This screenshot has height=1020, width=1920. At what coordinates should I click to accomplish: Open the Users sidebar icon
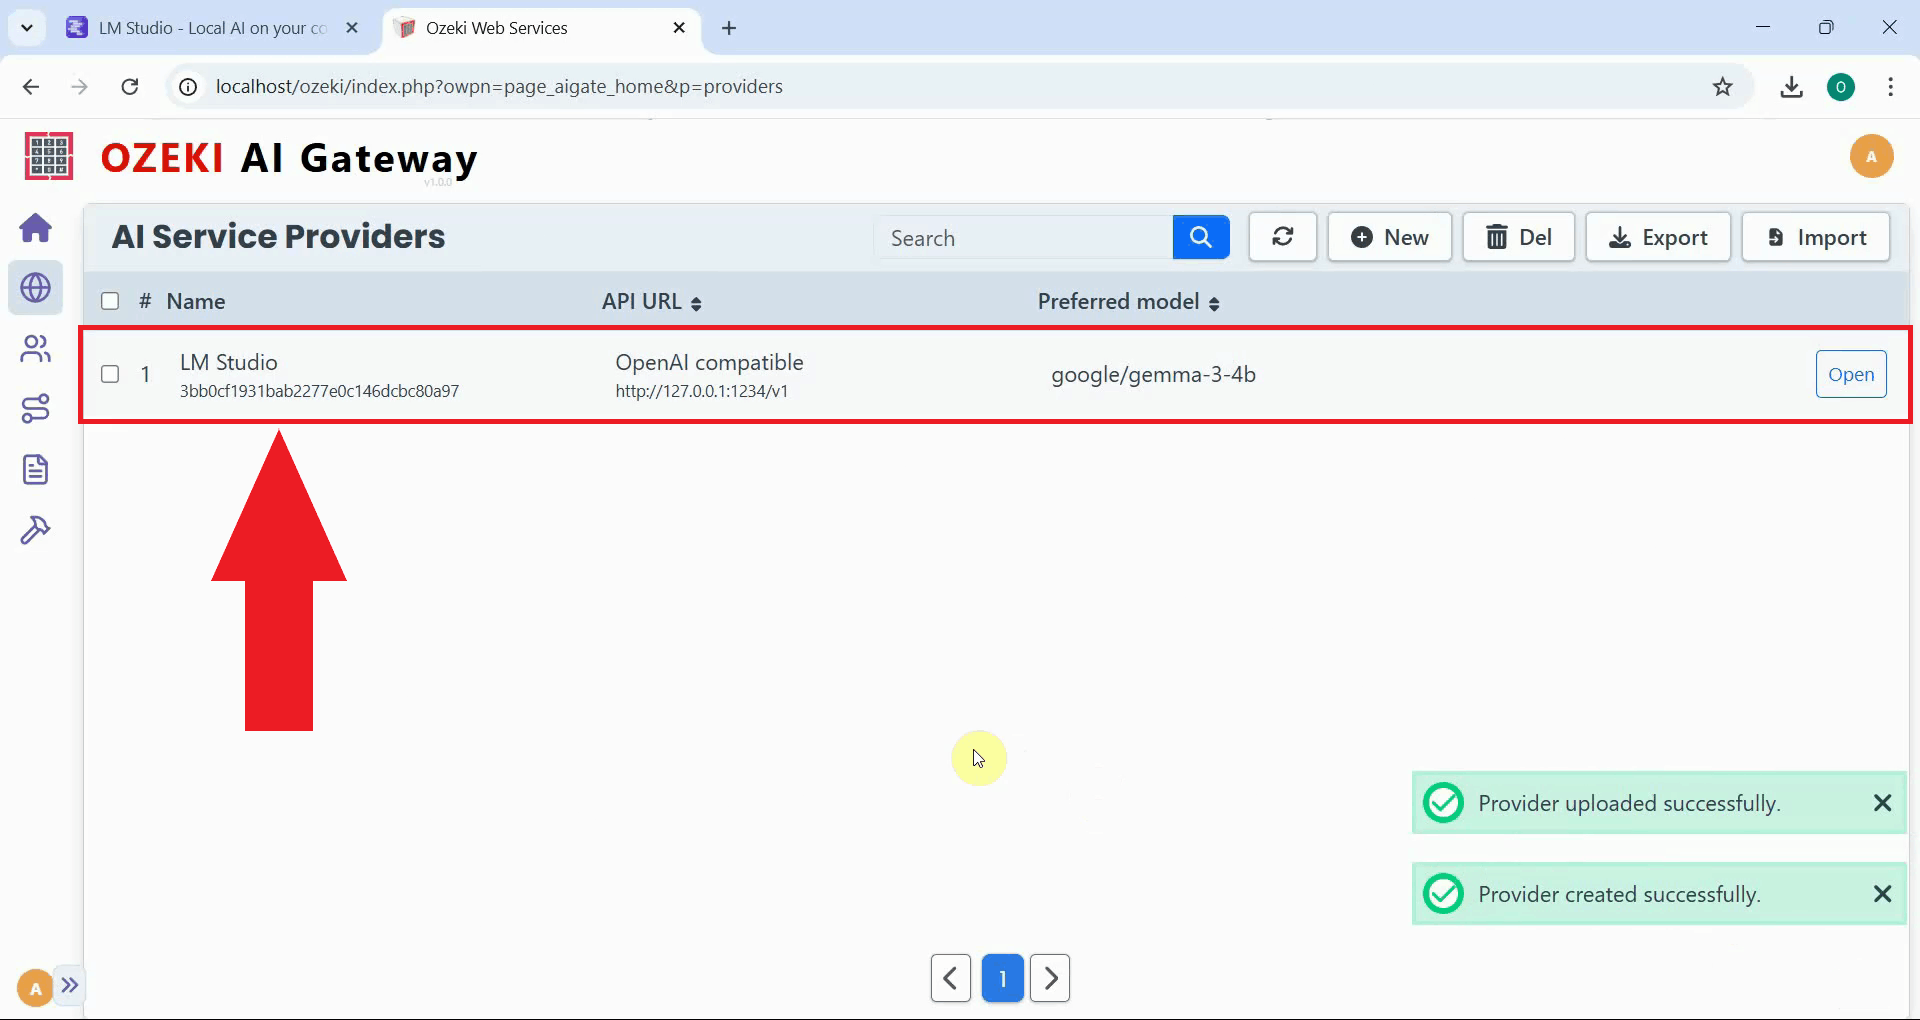(36, 349)
